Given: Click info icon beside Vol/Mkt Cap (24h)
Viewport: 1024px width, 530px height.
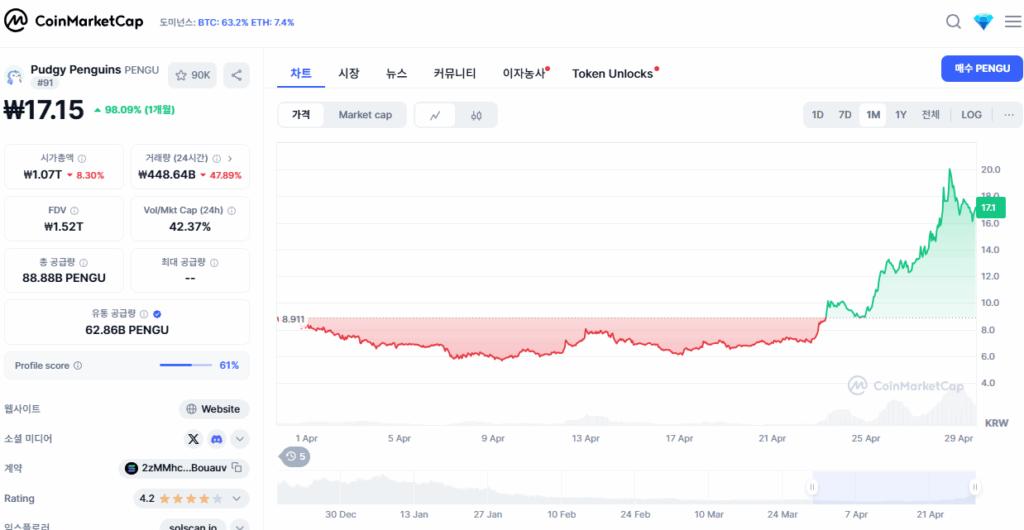Looking at the screenshot, I should click(x=231, y=210).
